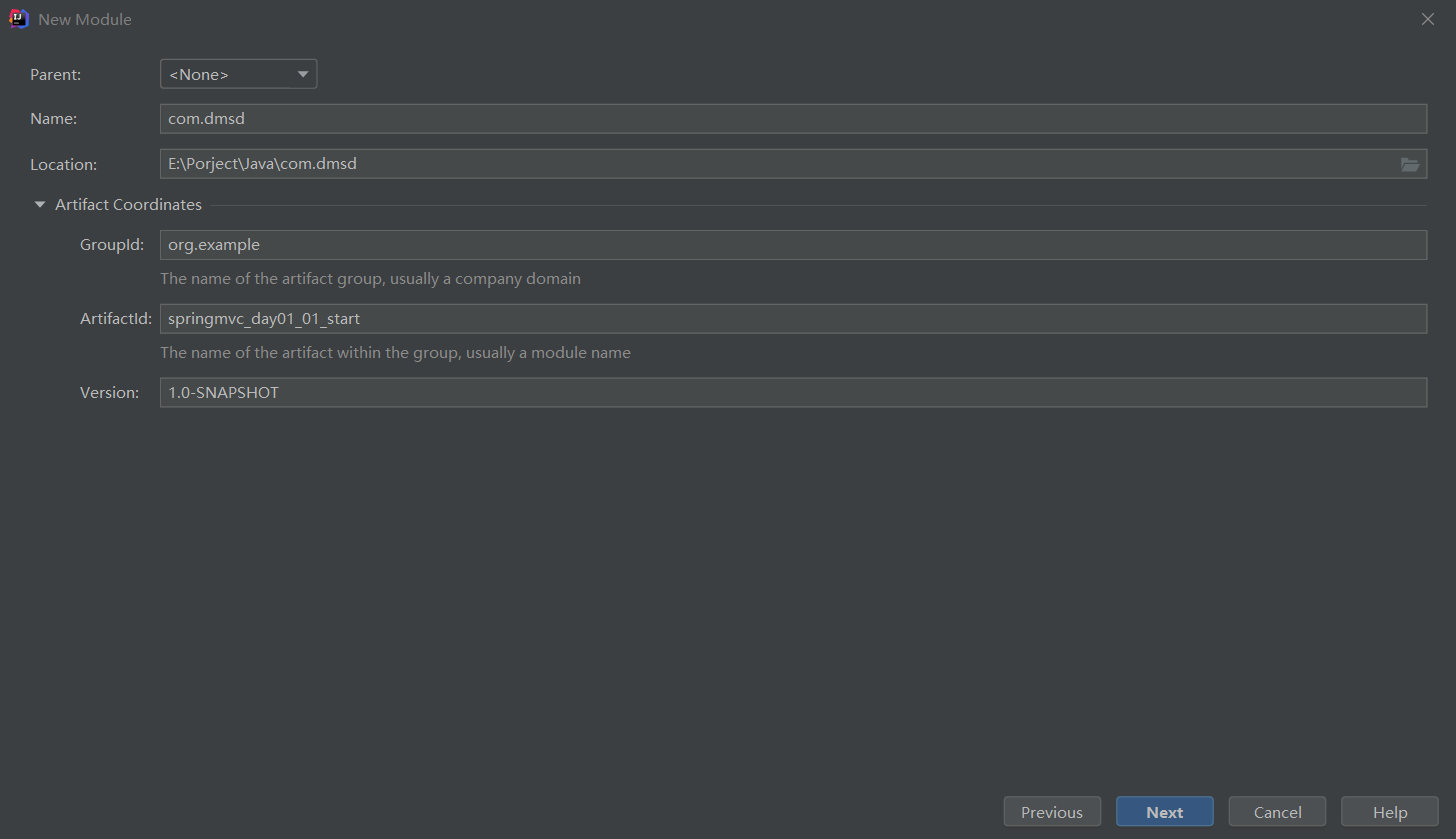Click the Version label
This screenshot has width=1456, height=839.
coord(109,393)
